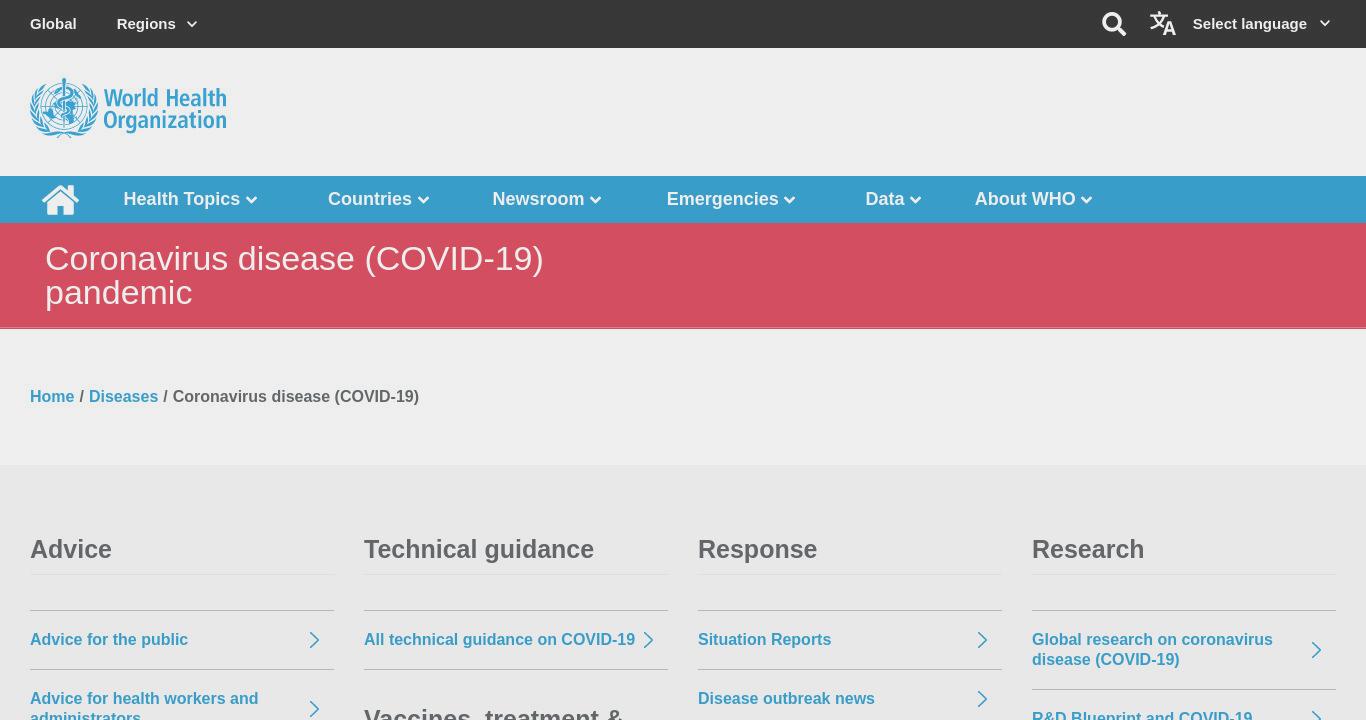Click arrow beside All technical guidance on COVID-19
Image resolution: width=1366 pixels, height=720 pixels.
tap(648, 640)
